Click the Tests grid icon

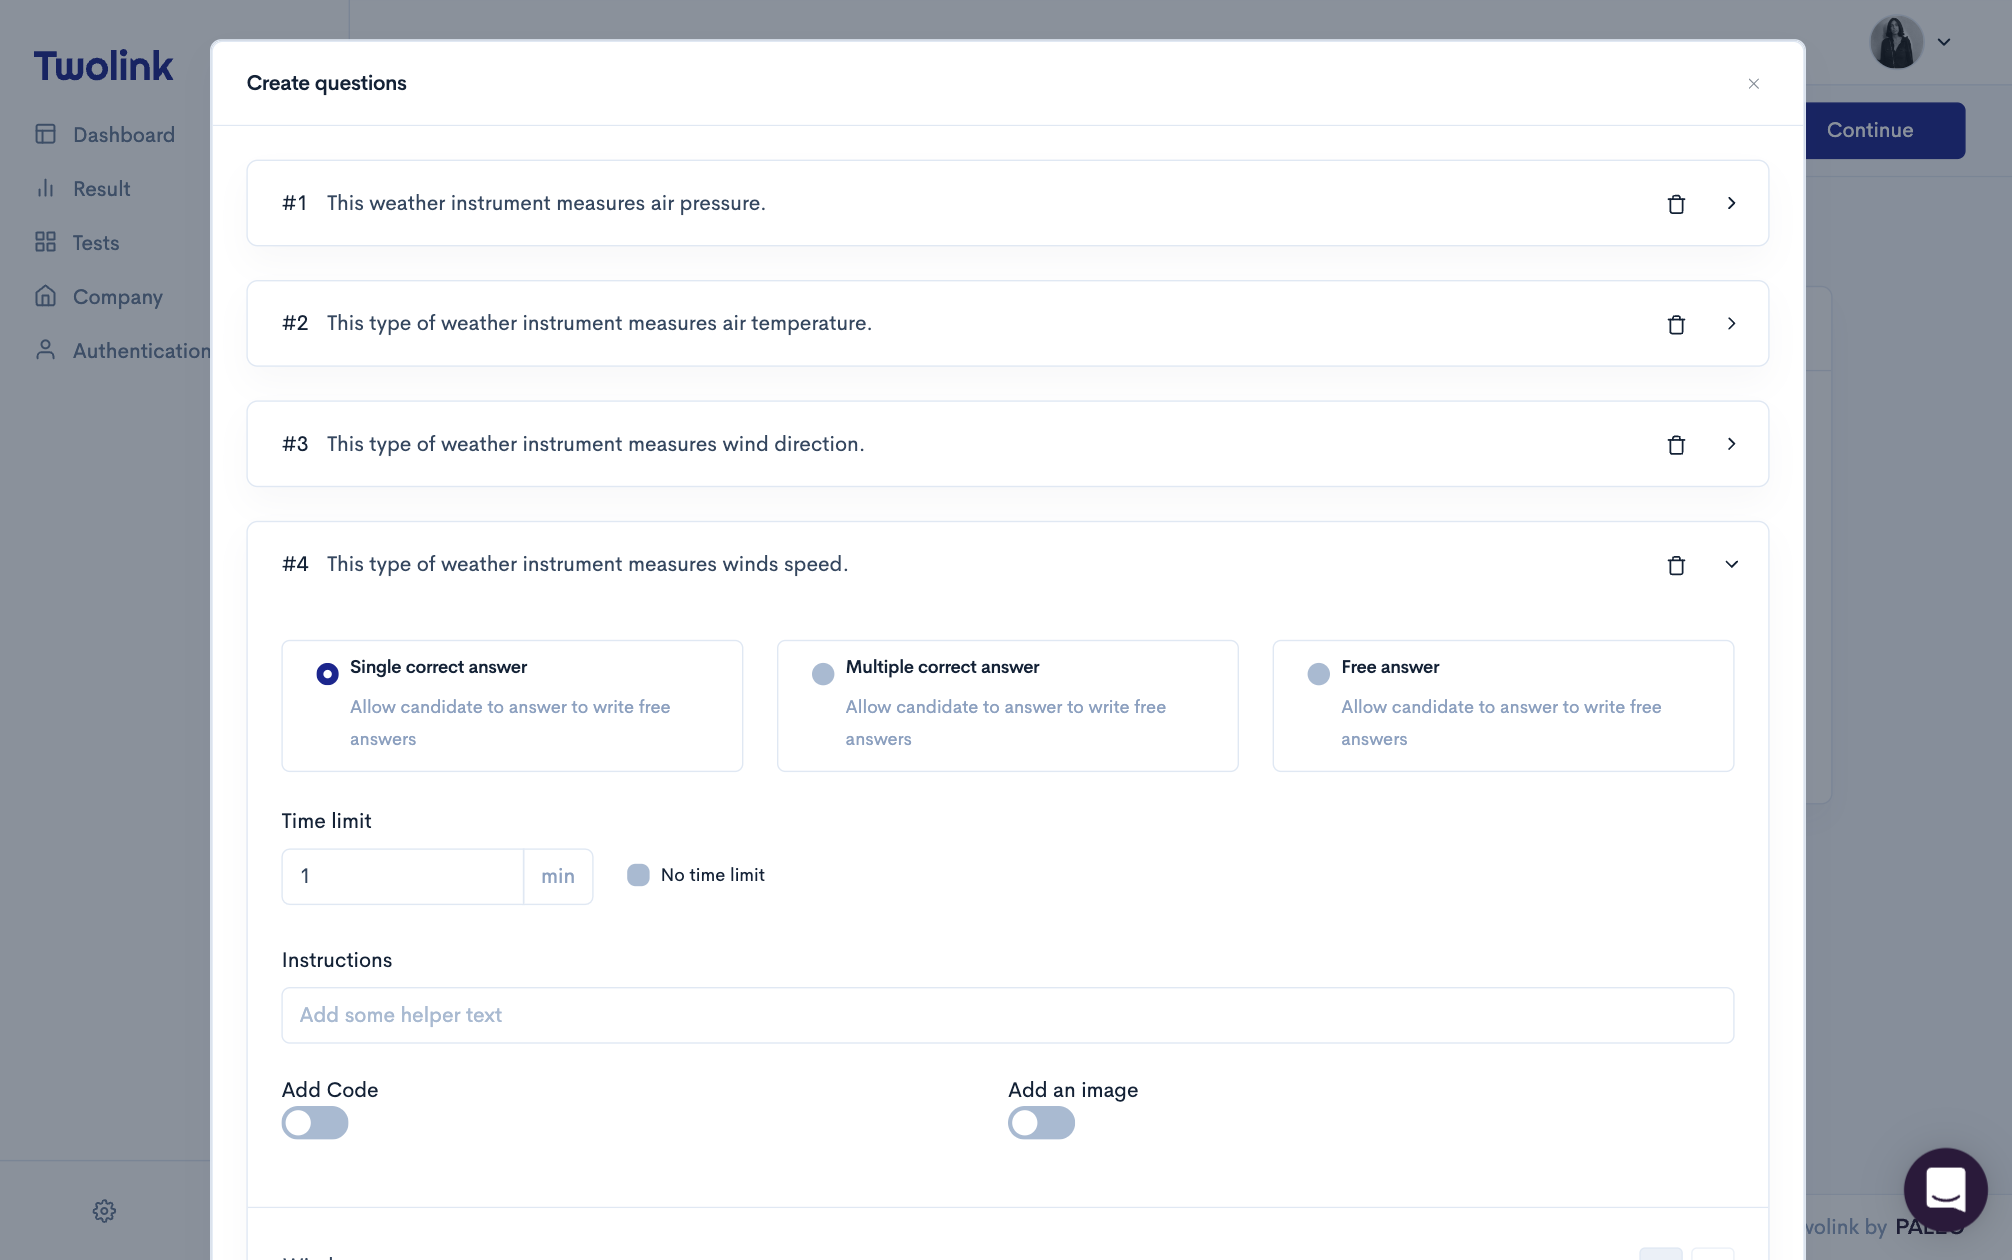click(x=45, y=242)
